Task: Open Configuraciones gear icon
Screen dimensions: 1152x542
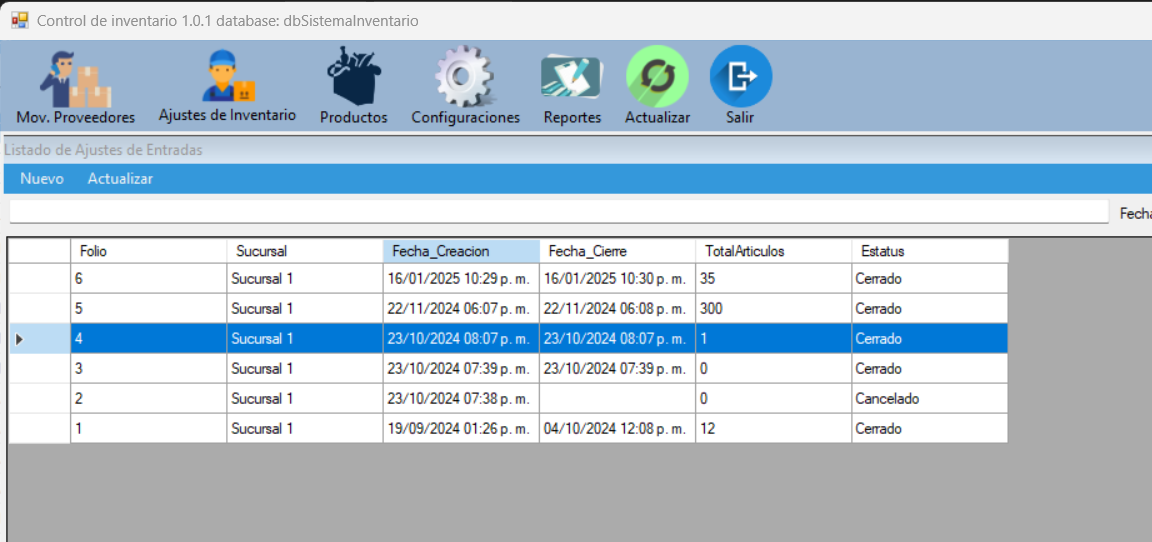Action: click(x=465, y=78)
